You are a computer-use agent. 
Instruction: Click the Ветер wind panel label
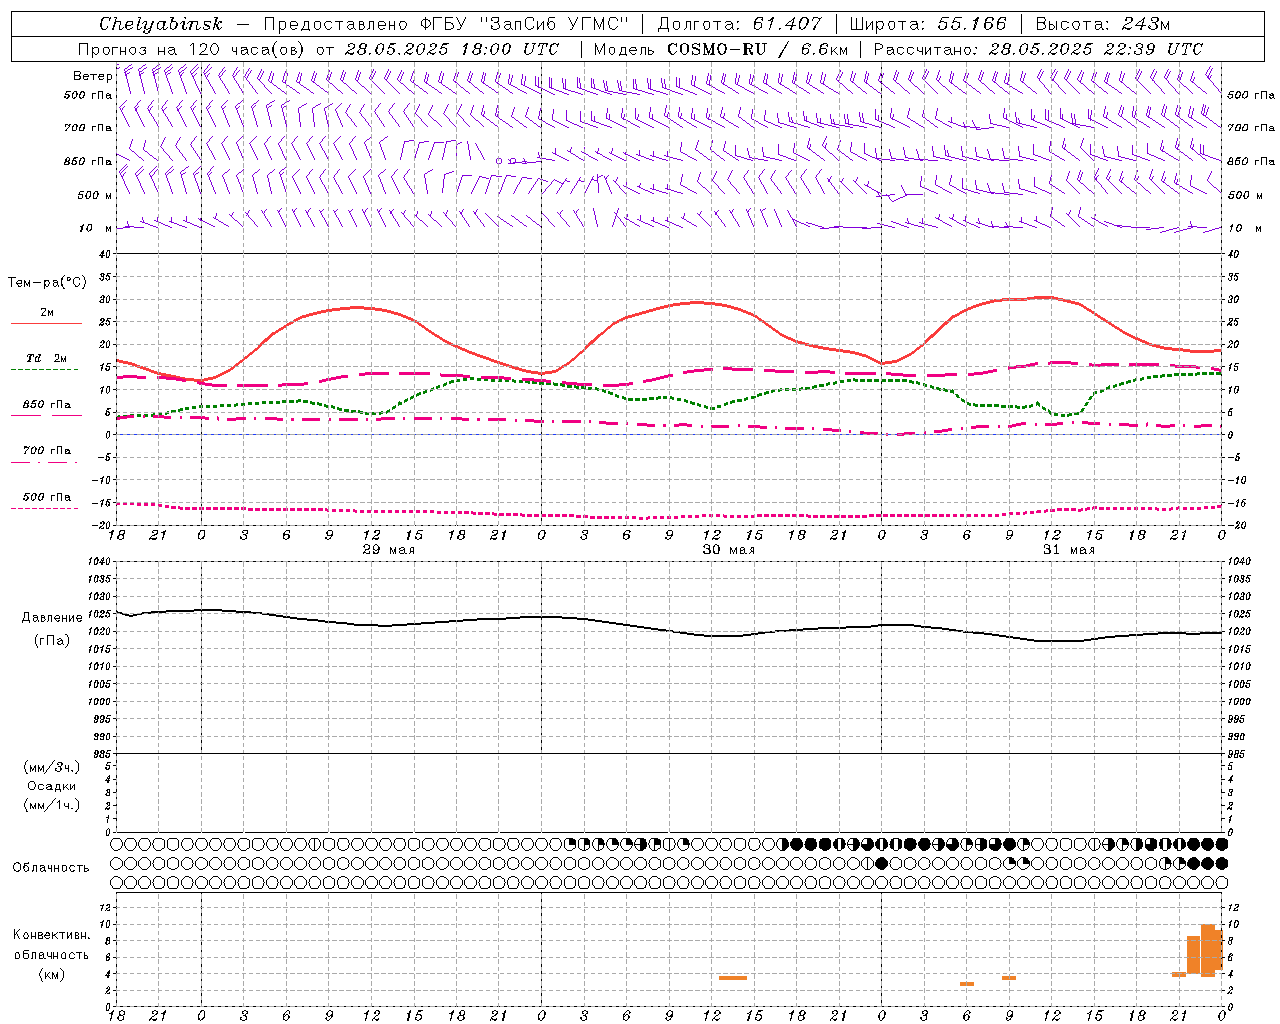(92, 76)
